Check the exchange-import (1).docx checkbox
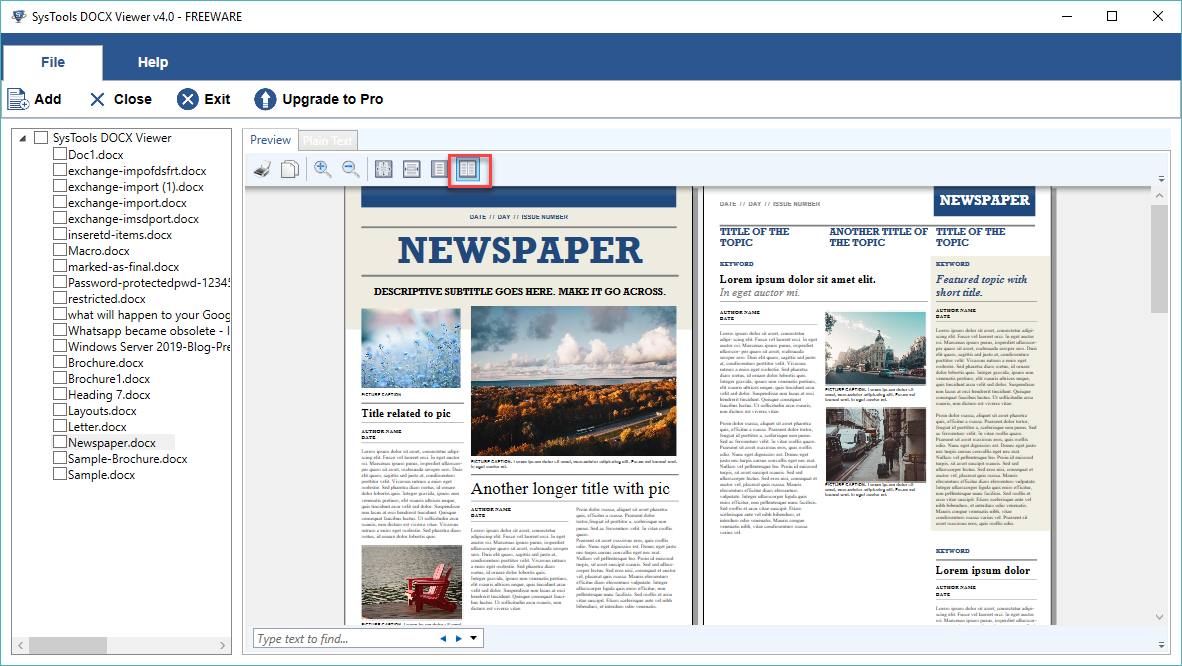The width and height of the screenshot is (1182, 666). pyautogui.click(x=60, y=186)
